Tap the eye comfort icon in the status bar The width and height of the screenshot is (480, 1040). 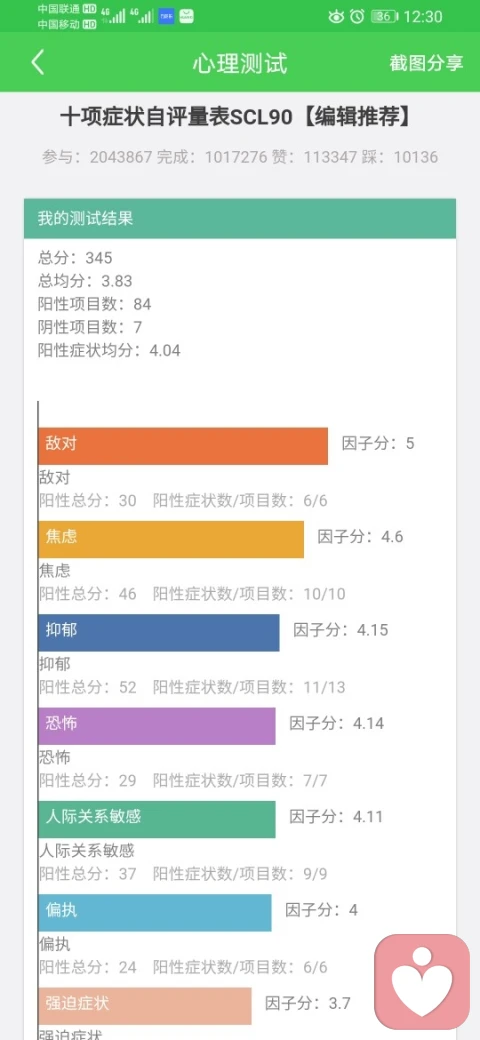click(336, 17)
